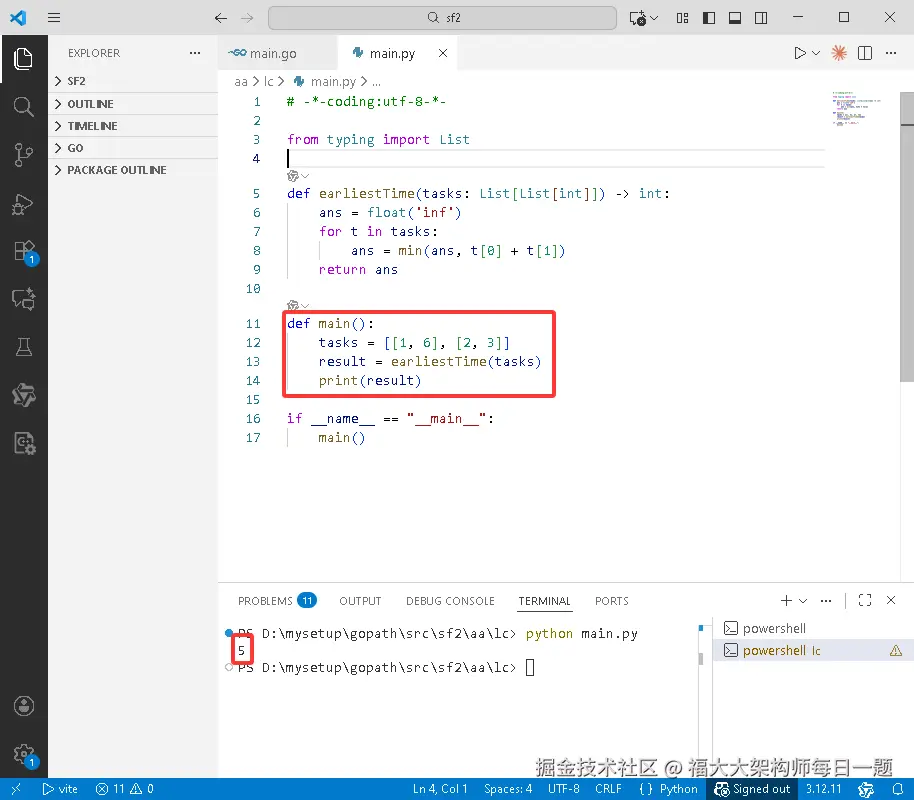
Task: Click the sf2 command center search box
Action: [442, 18]
